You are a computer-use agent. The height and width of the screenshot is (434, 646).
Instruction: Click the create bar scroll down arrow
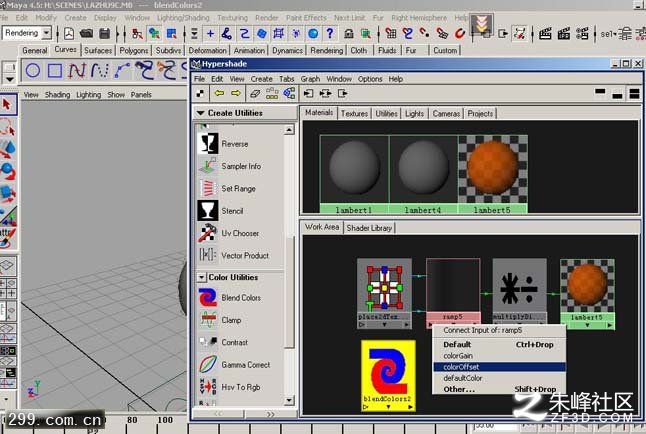(289, 400)
